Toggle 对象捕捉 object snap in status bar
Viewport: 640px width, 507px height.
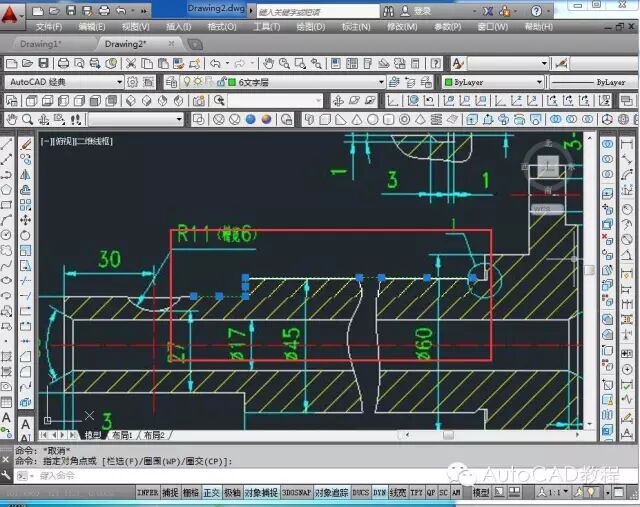coord(261,493)
